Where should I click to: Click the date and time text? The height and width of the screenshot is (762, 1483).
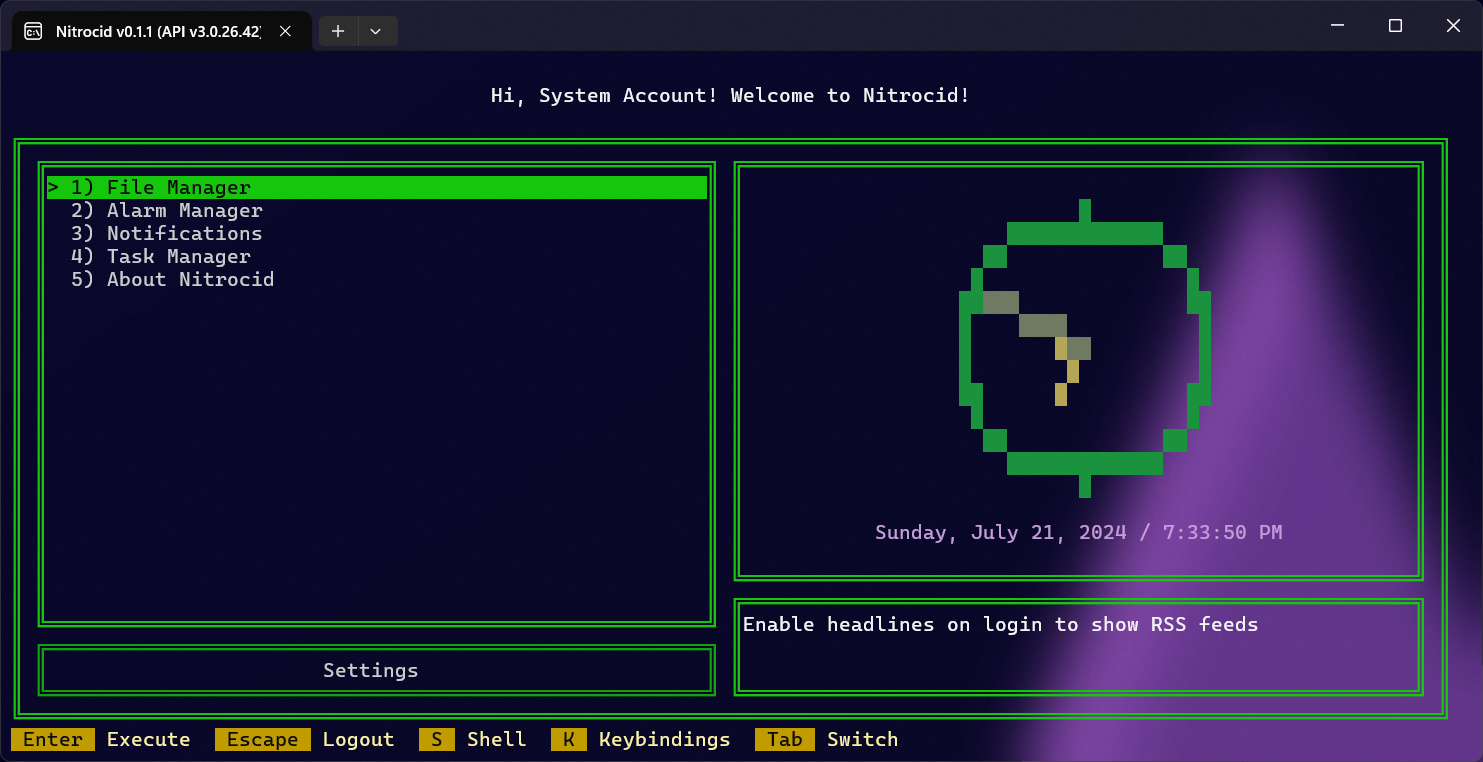coord(1078,533)
